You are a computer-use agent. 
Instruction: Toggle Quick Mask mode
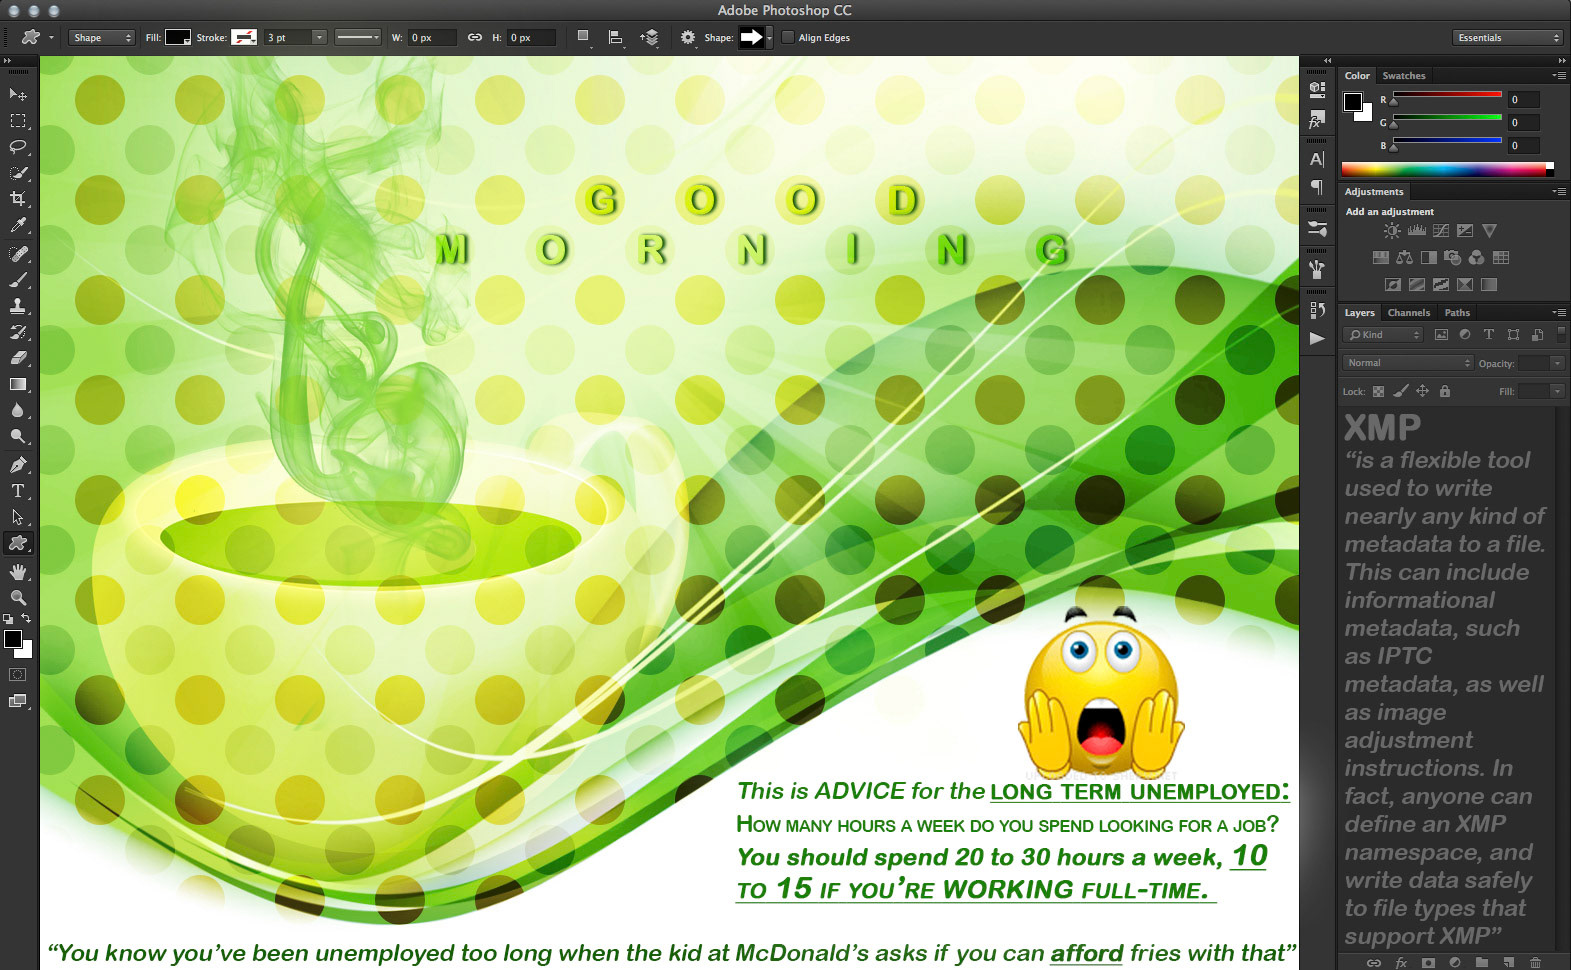pos(18,675)
